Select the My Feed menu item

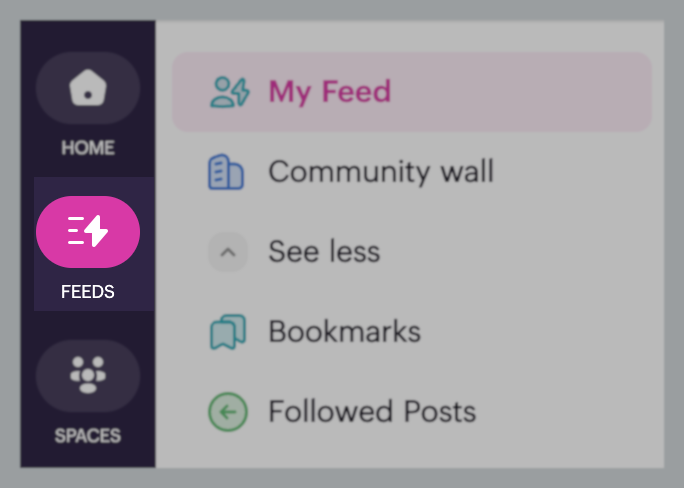pos(412,92)
